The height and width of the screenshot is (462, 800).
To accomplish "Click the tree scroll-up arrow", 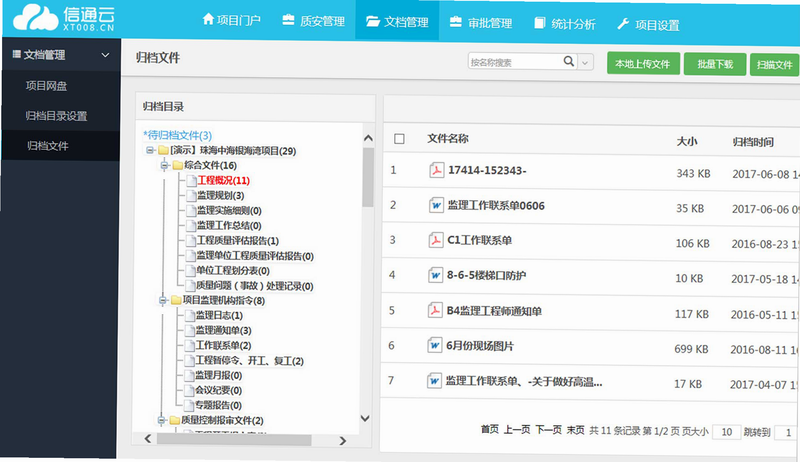I will point(368,138).
